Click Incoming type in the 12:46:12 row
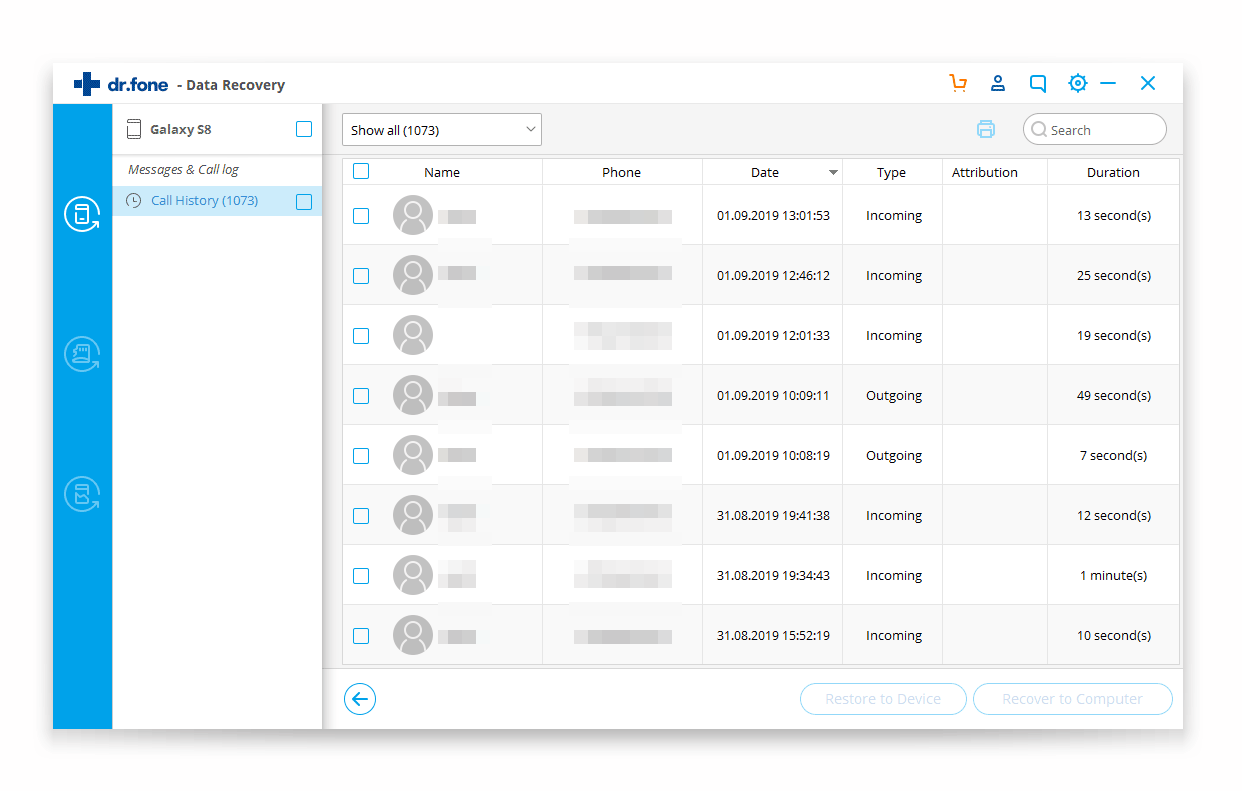 (x=894, y=276)
